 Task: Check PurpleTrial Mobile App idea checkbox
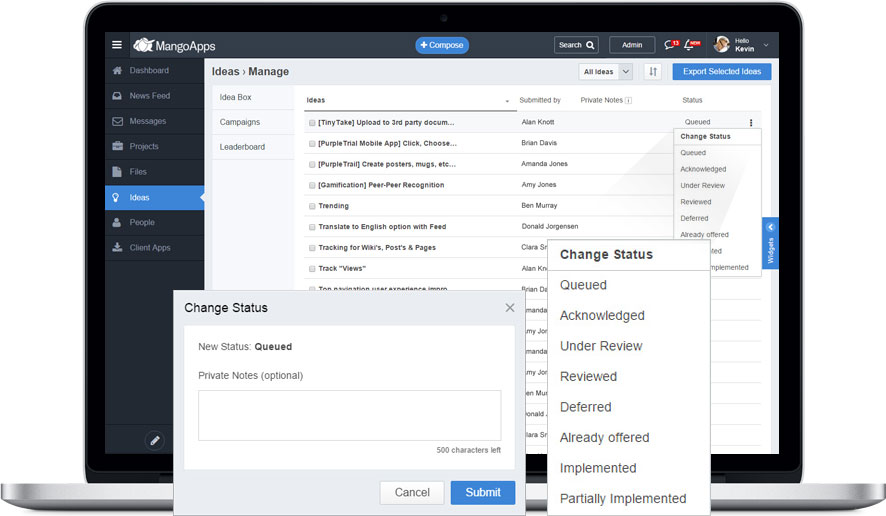(312, 144)
